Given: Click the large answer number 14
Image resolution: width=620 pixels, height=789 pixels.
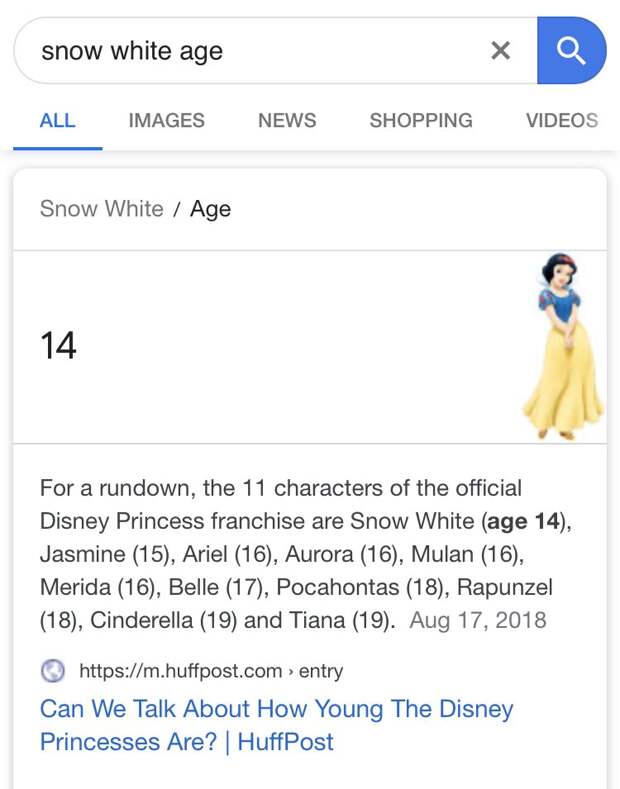Looking at the screenshot, I should point(58,346).
